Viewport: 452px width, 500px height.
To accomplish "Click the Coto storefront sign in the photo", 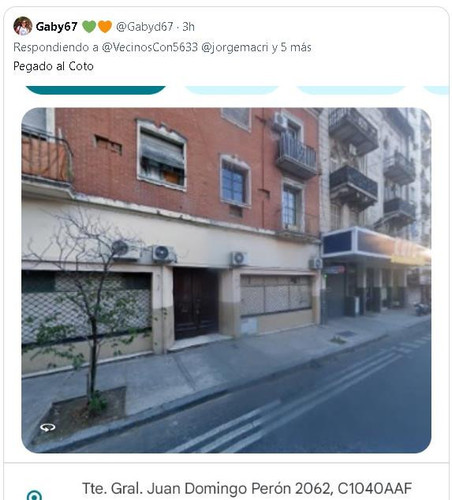I will 394,246.
